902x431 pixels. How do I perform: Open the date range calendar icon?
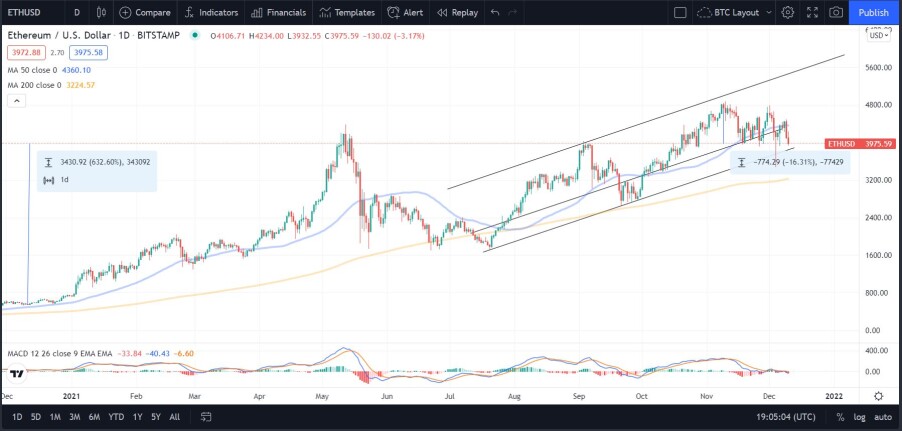click(207, 417)
